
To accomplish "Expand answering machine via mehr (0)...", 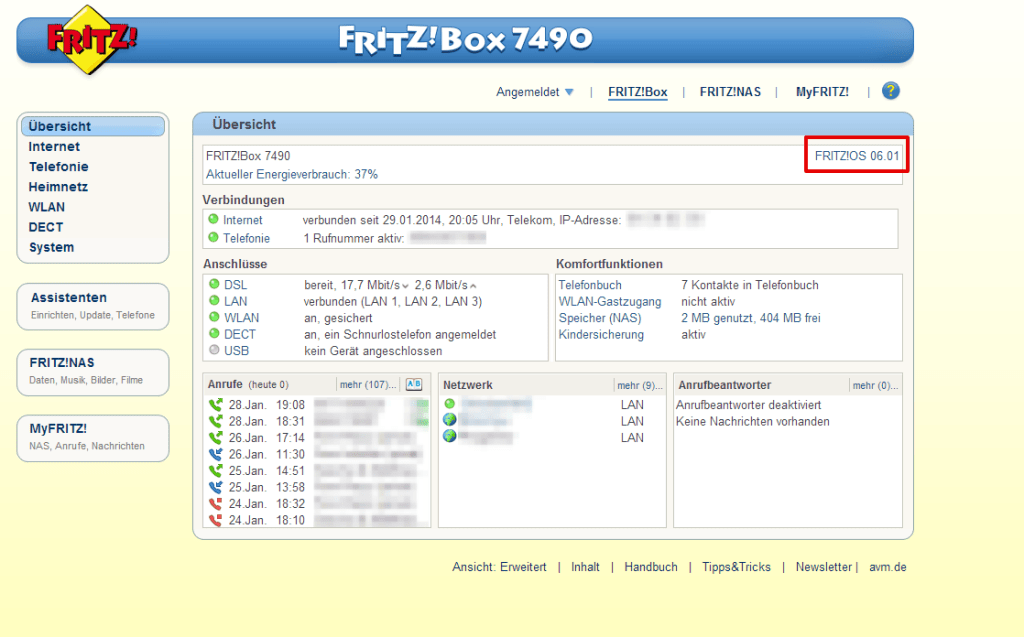I will coord(875,385).
